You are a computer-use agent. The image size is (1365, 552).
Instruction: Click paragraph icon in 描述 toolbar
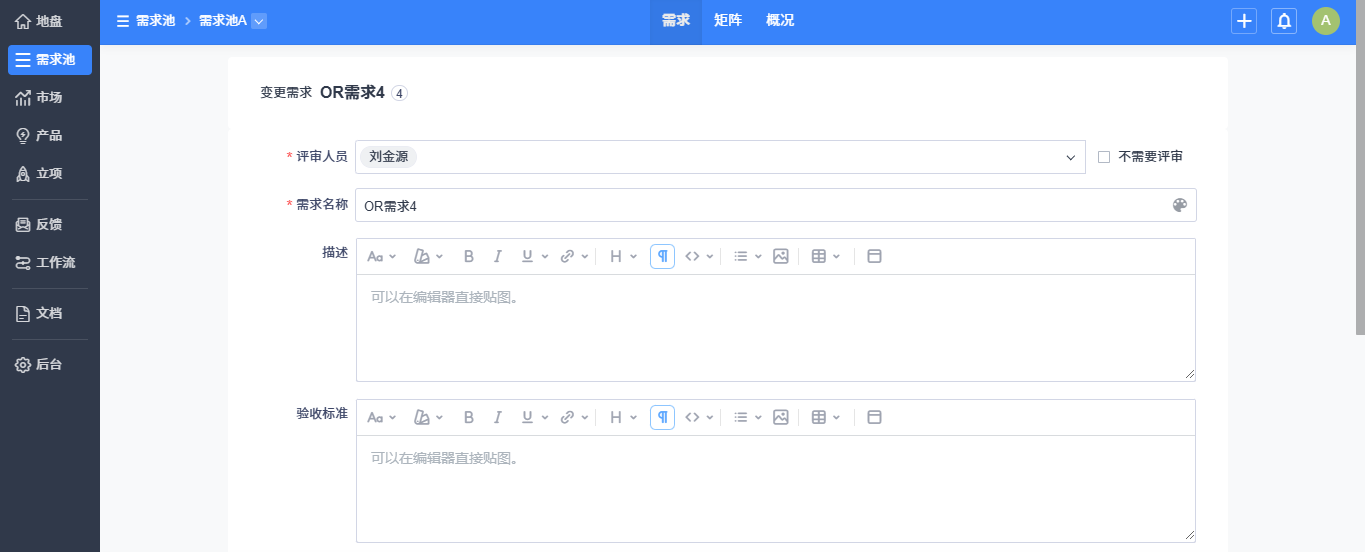[x=662, y=257]
